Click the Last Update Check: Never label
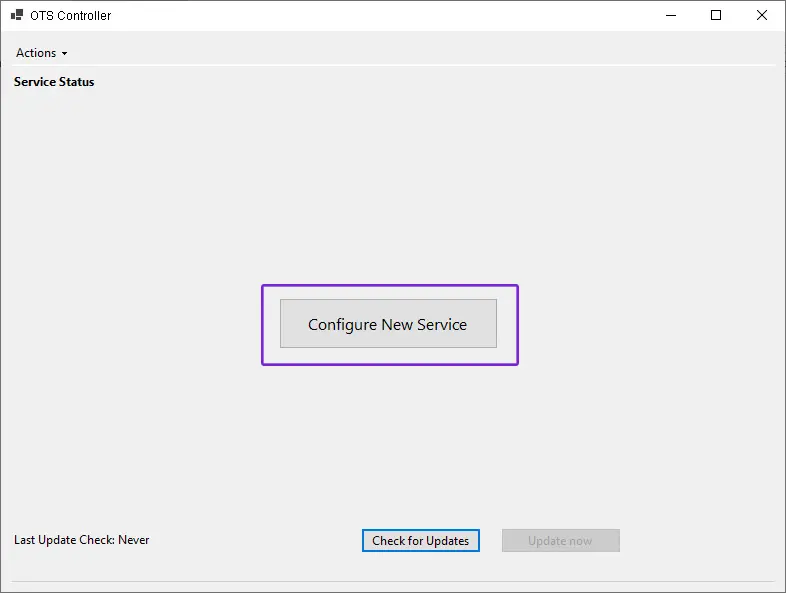 [81, 540]
